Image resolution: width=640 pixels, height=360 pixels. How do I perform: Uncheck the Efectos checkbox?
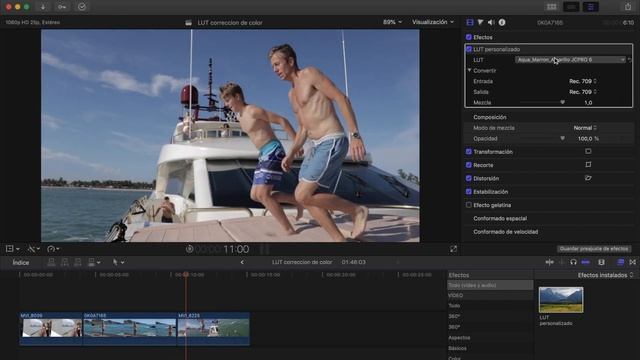(469, 37)
